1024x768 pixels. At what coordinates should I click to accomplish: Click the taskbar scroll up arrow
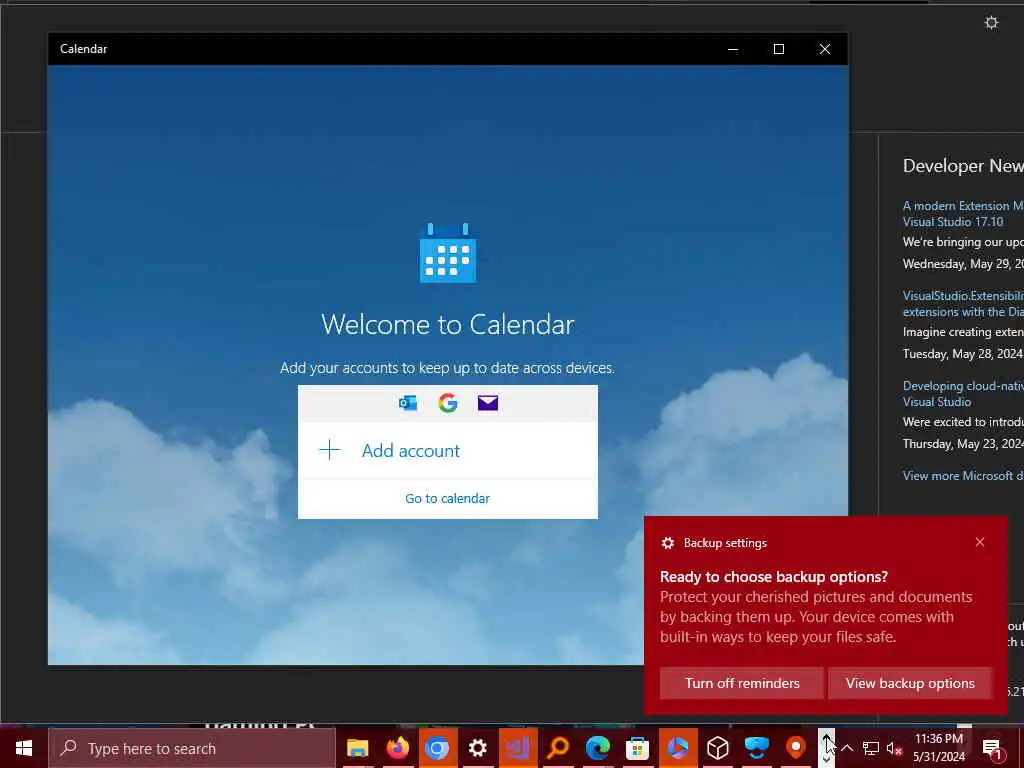[827, 738]
